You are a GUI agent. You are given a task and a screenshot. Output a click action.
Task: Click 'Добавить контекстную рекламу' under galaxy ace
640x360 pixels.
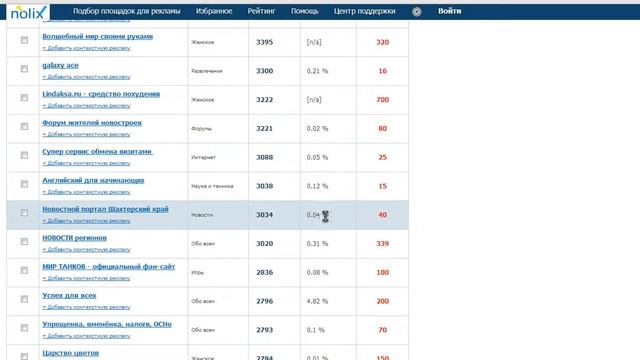(87, 77)
